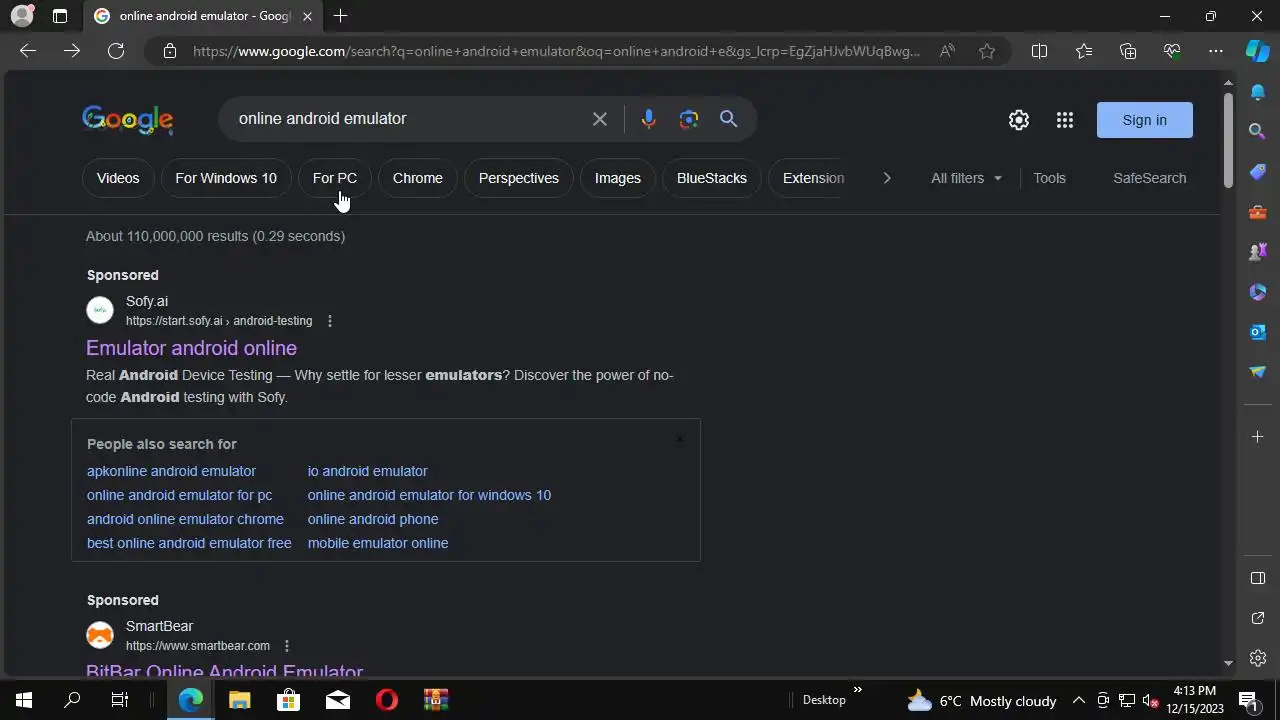Open Browser essentials heart icon
The height and width of the screenshot is (720, 1280).
pos(1172,51)
